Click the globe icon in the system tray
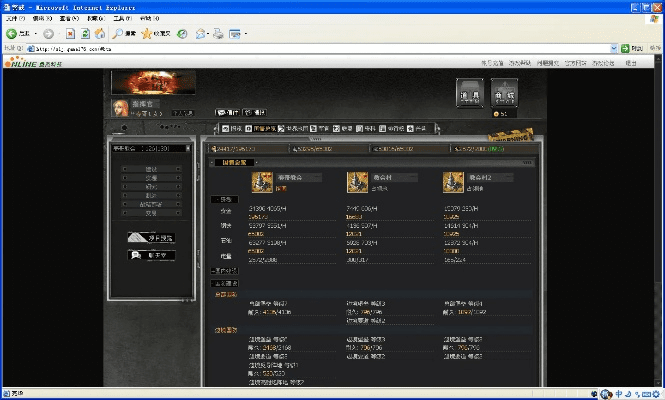This screenshot has width=665, height=400. coord(606,394)
